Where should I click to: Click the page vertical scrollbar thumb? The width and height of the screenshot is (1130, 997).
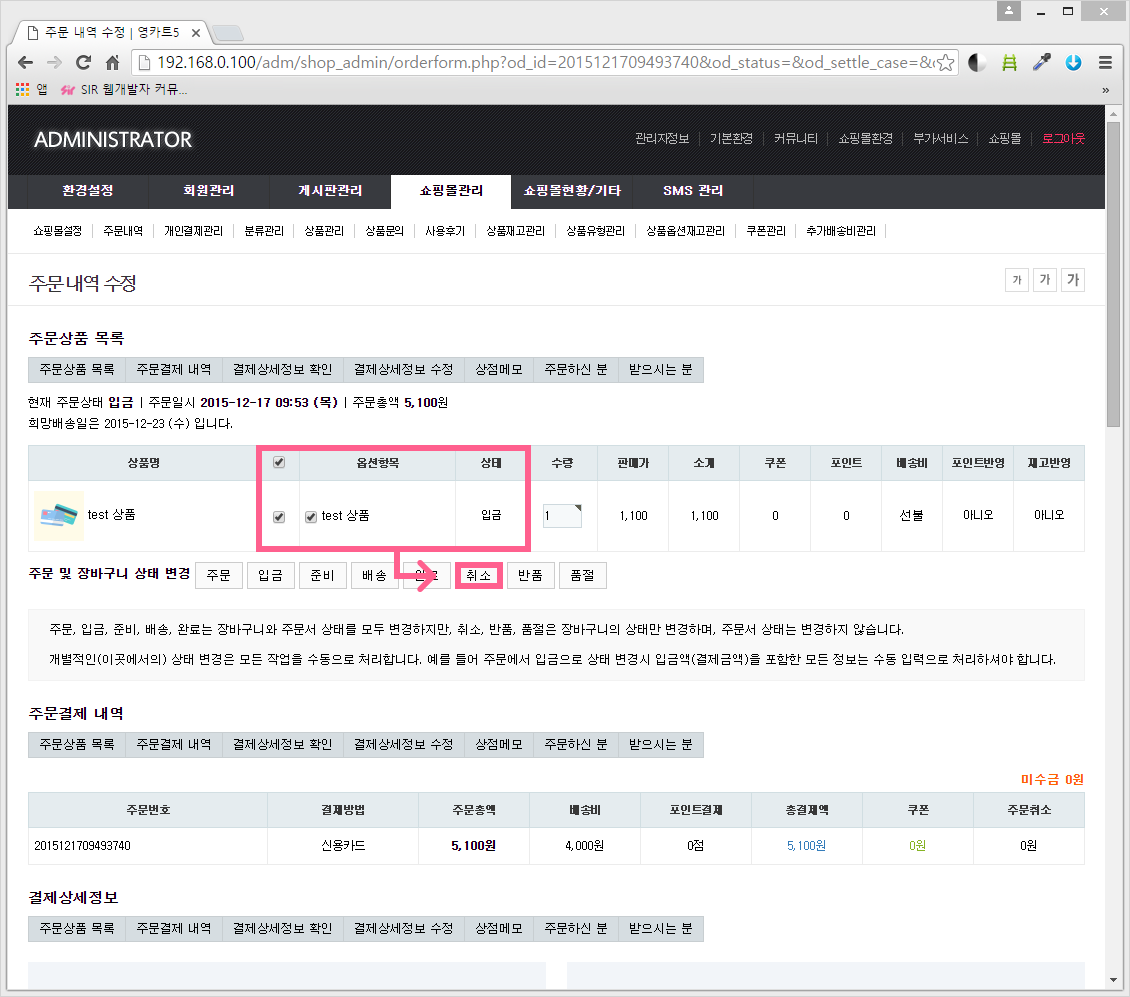pyautogui.click(x=1113, y=274)
